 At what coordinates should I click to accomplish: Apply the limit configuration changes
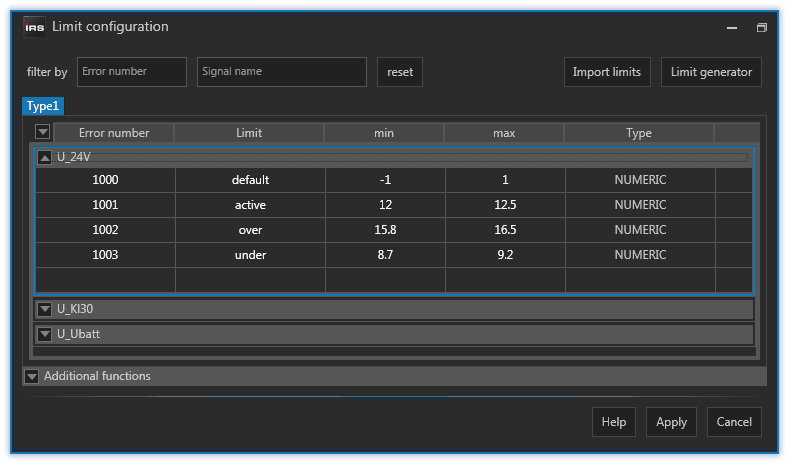(671, 422)
